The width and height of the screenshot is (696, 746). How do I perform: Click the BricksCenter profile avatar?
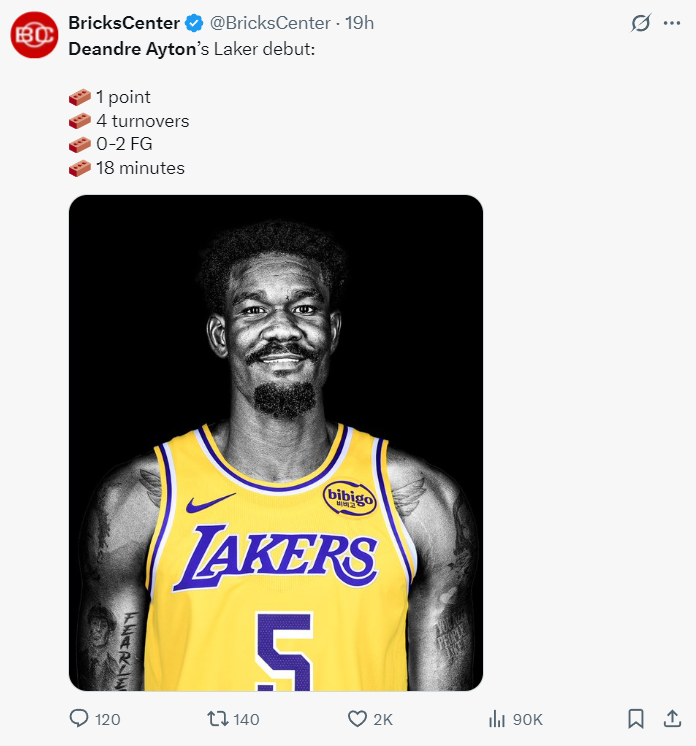click(32, 36)
